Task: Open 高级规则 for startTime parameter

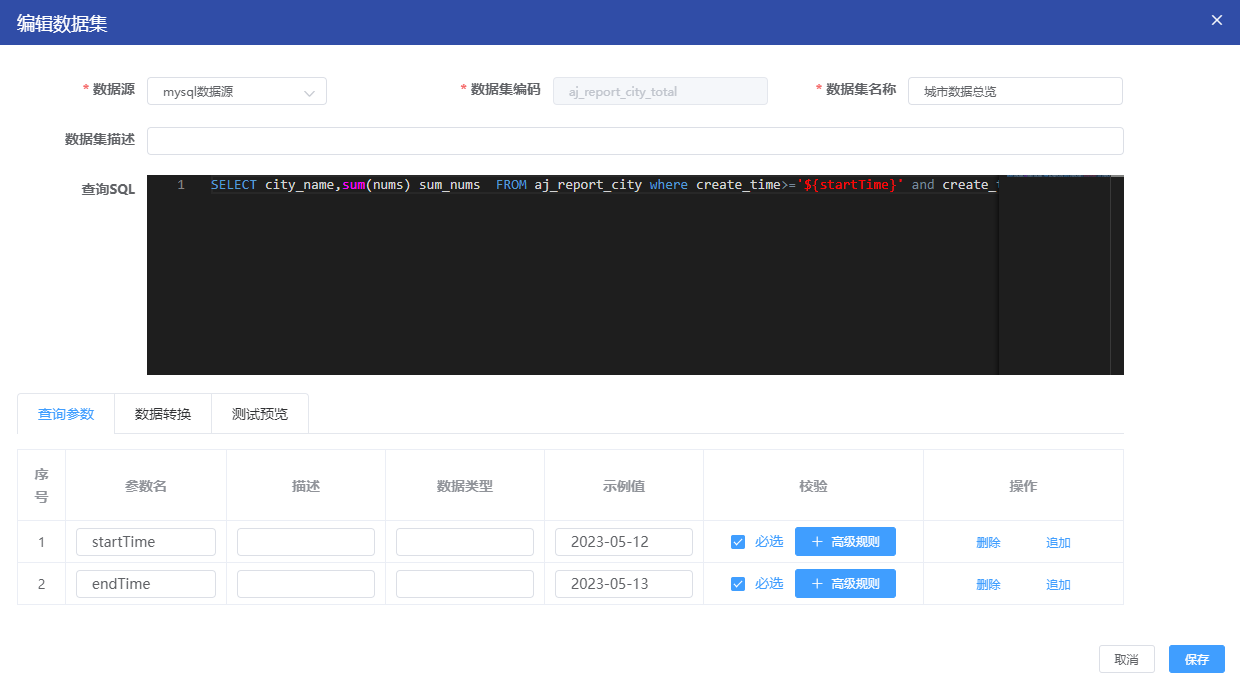Action: (845, 542)
